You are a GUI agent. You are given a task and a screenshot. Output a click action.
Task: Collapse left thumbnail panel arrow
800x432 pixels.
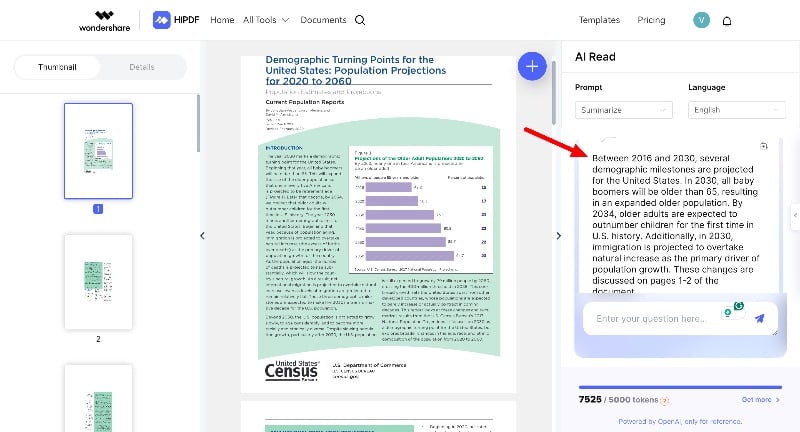tap(203, 236)
